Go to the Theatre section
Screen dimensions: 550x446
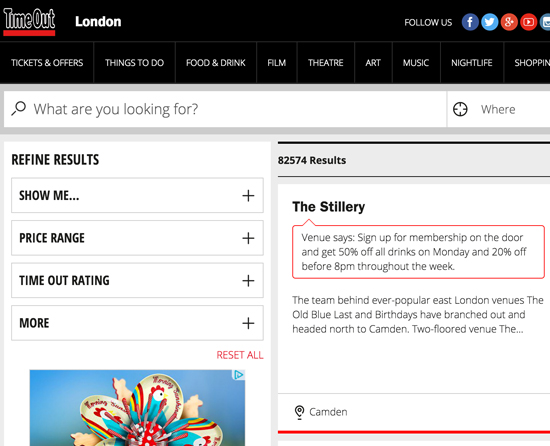pyautogui.click(x=326, y=63)
